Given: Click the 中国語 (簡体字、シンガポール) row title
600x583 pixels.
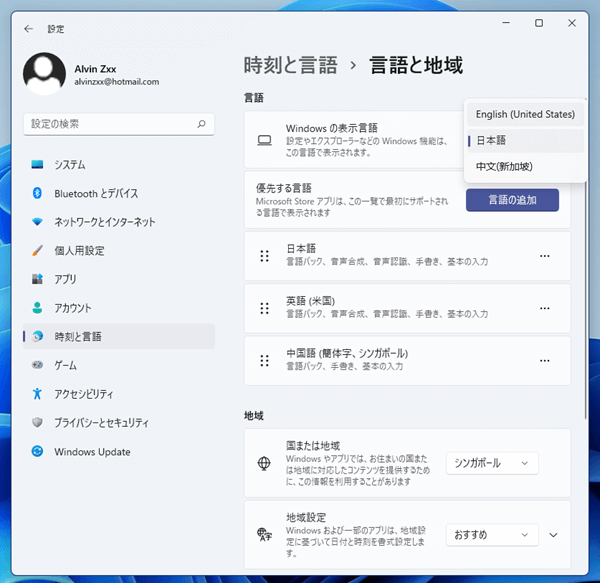Looking at the screenshot, I should 347,353.
